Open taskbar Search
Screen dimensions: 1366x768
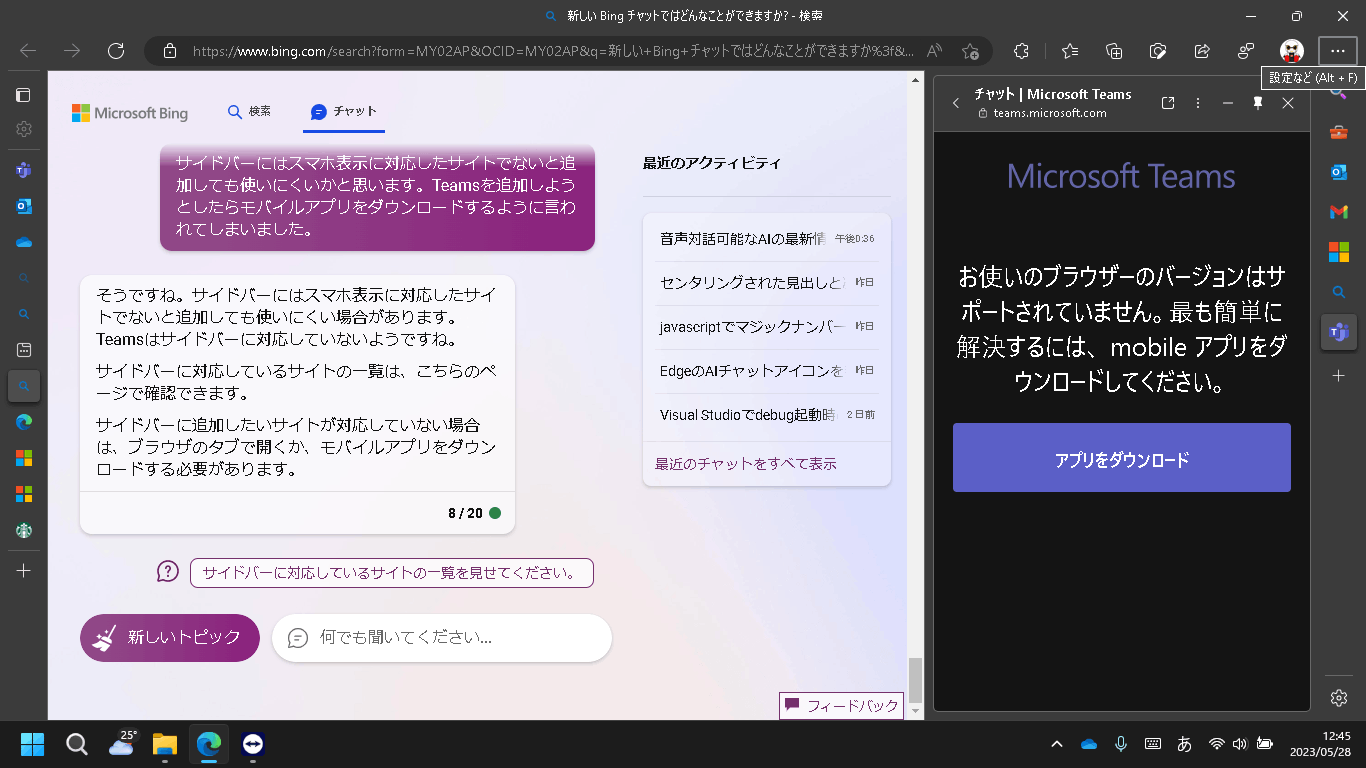pyautogui.click(x=77, y=744)
